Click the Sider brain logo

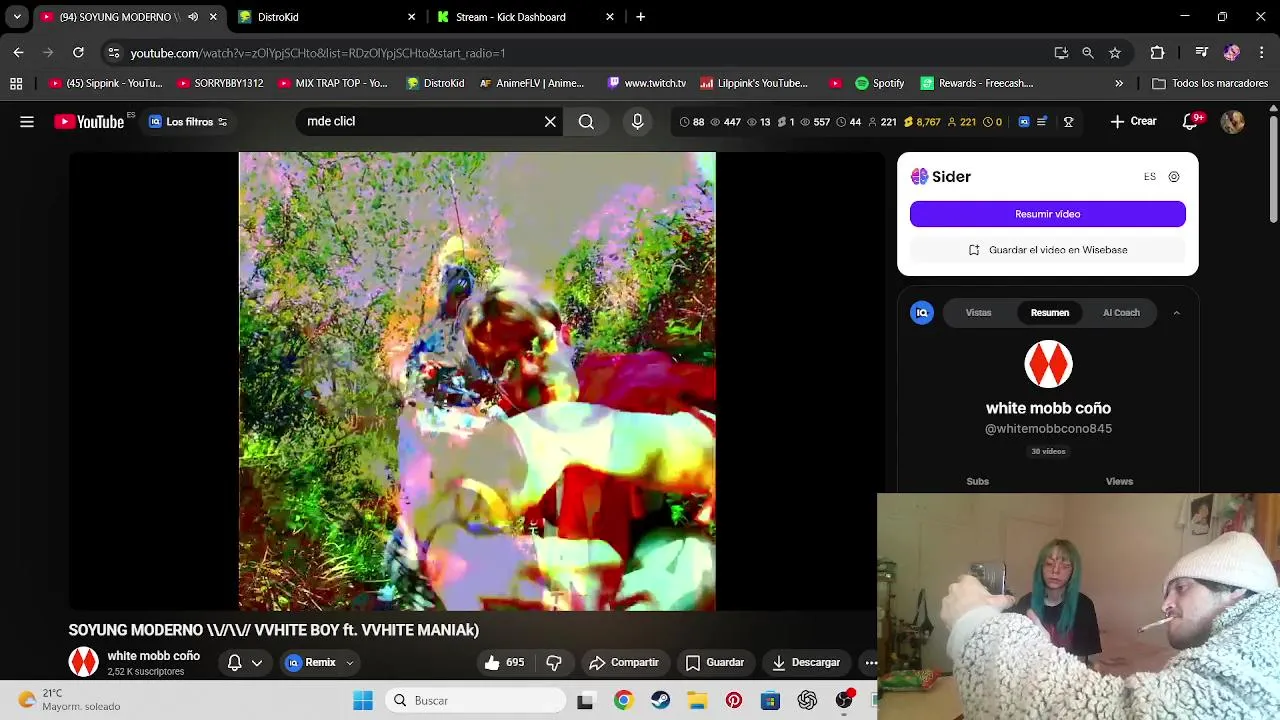pyautogui.click(x=919, y=177)
